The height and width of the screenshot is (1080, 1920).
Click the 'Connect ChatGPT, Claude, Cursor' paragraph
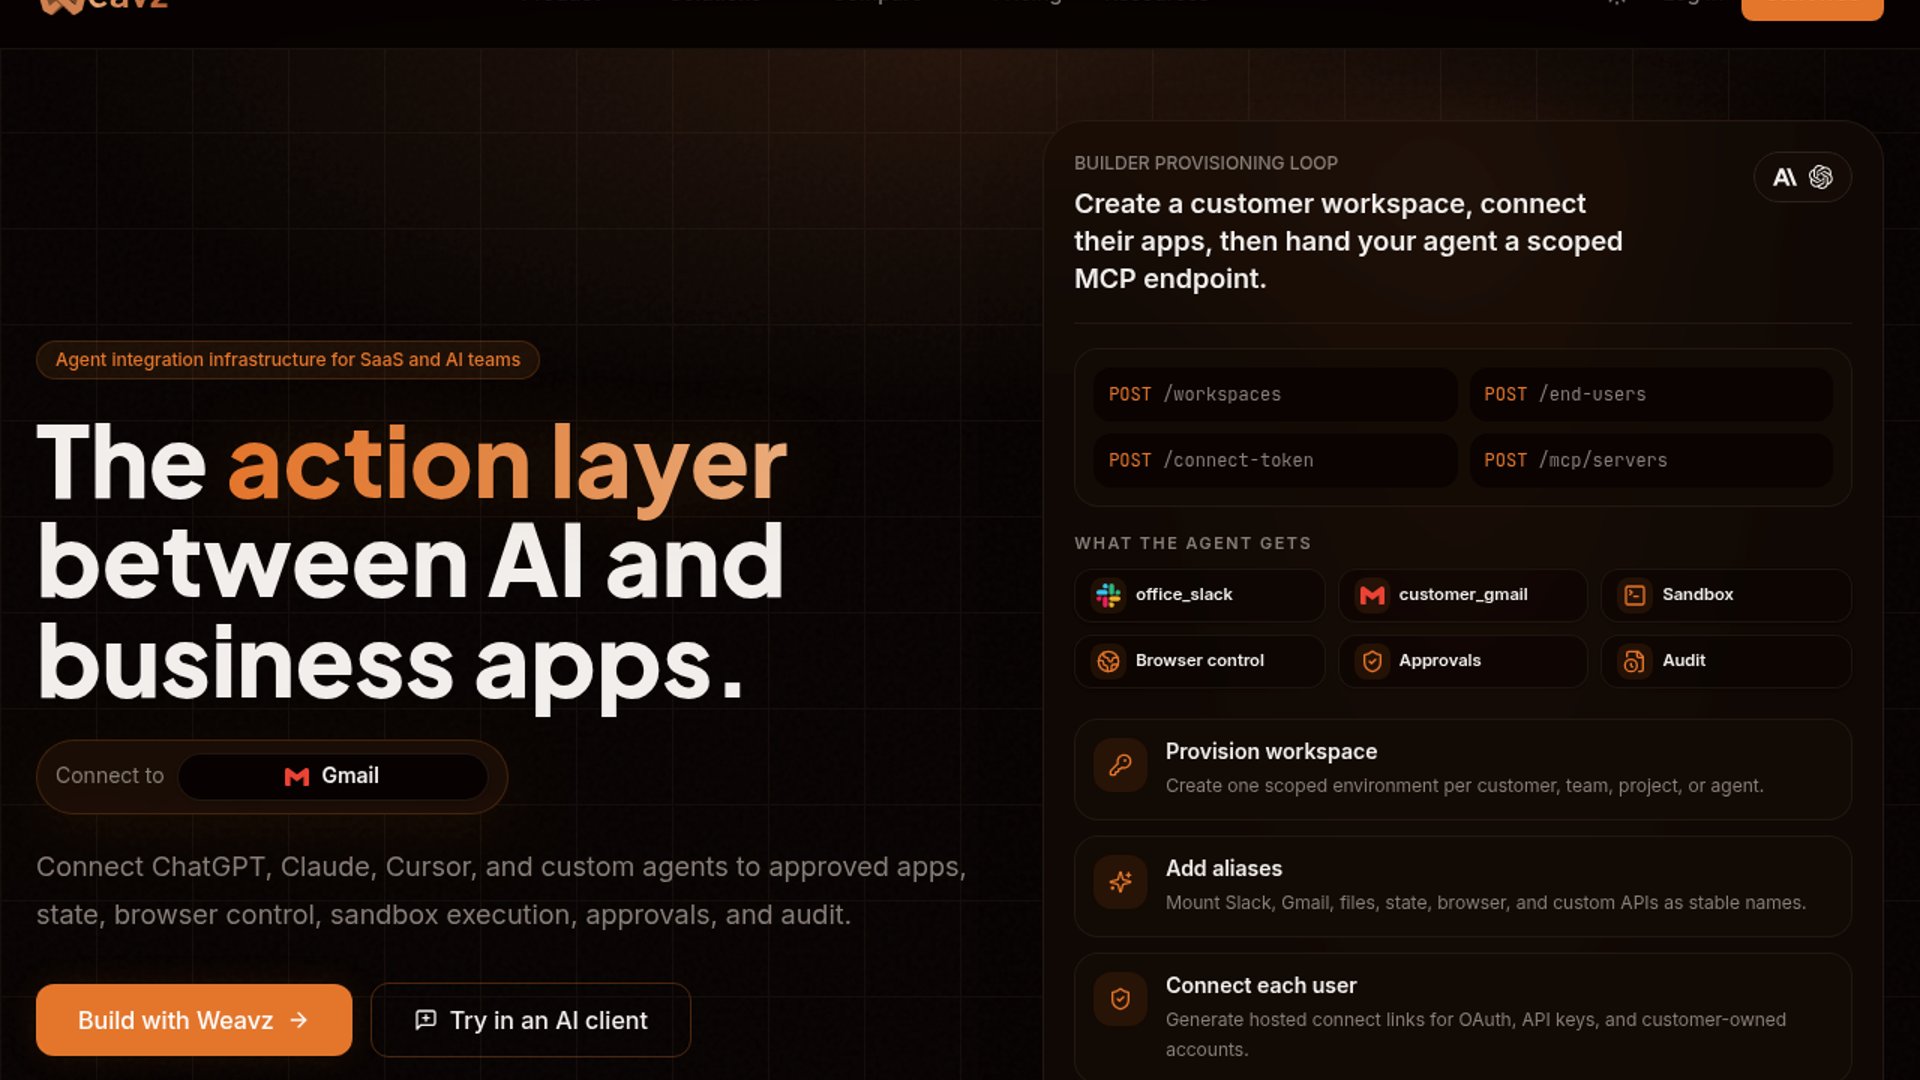(x=501, y=891)
